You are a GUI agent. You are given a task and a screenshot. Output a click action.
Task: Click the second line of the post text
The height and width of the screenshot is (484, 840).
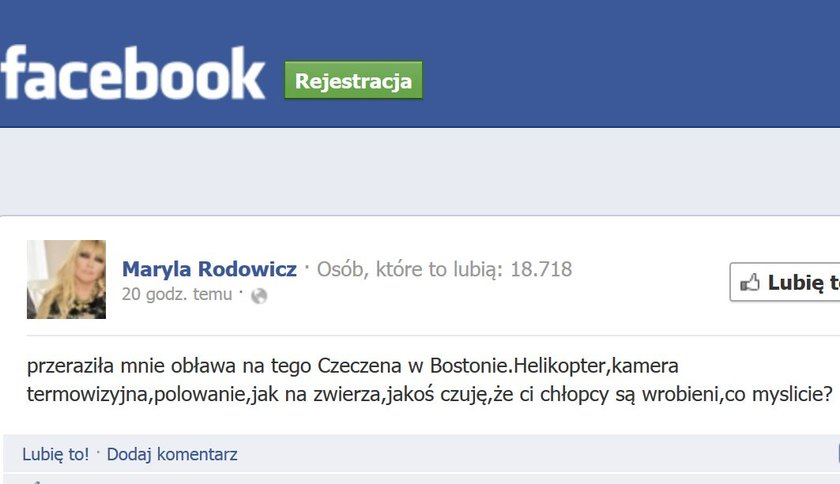[x=430, y=395]
